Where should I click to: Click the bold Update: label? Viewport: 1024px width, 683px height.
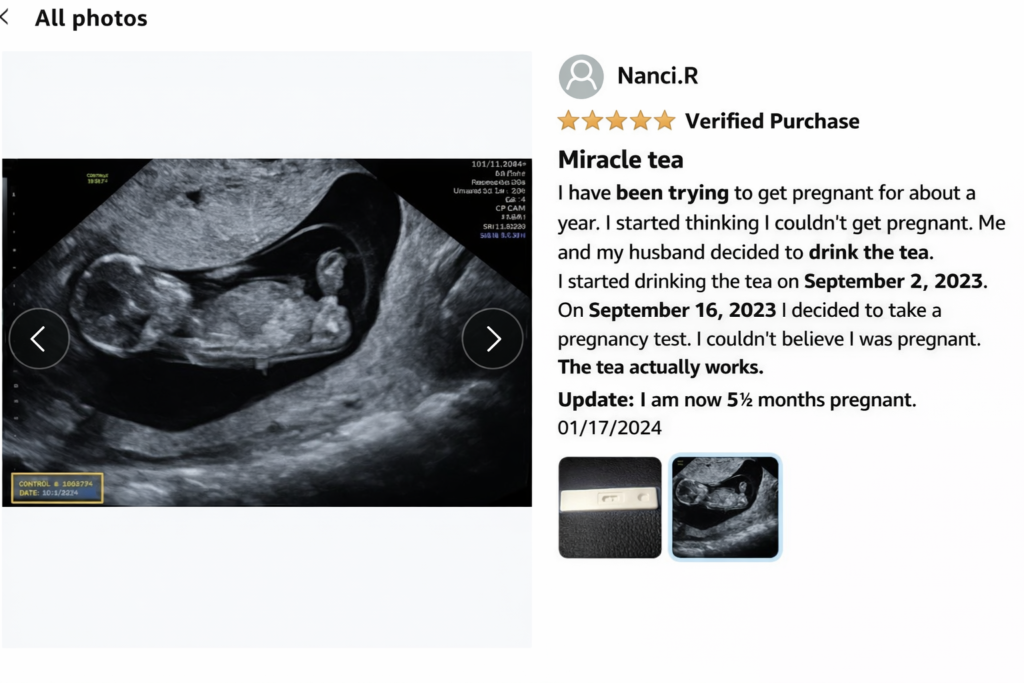(x=595, y=400)
